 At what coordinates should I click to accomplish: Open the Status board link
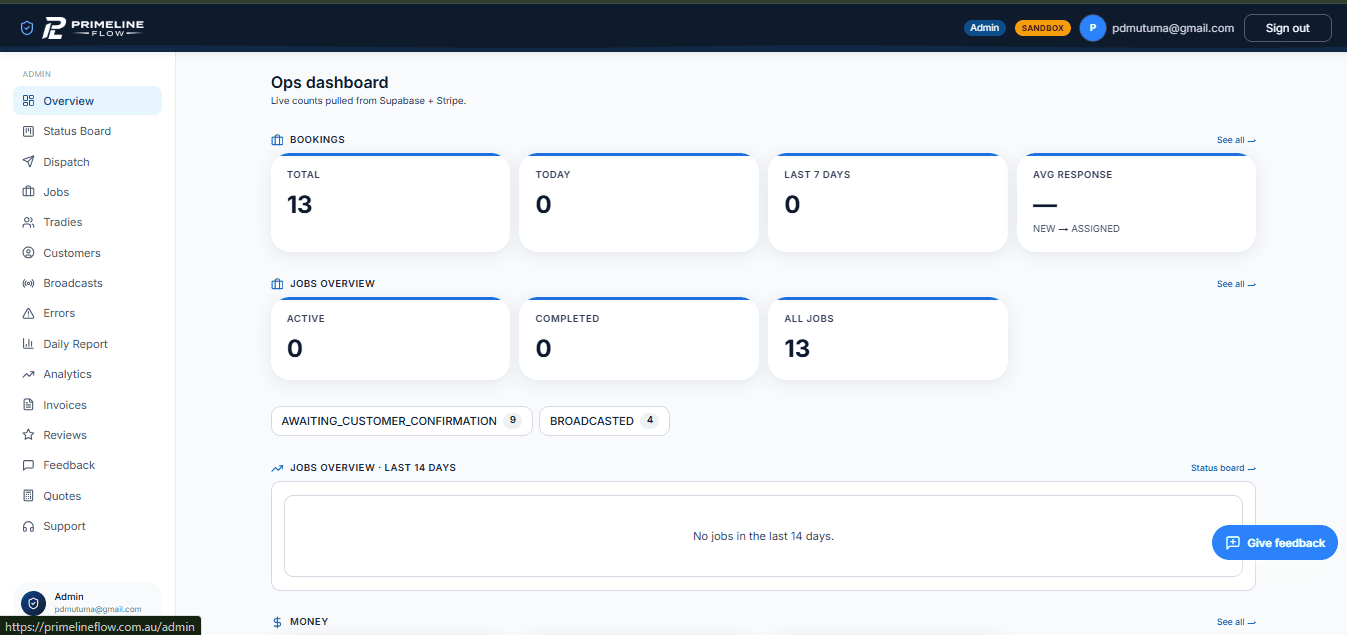coord(1223,468)
